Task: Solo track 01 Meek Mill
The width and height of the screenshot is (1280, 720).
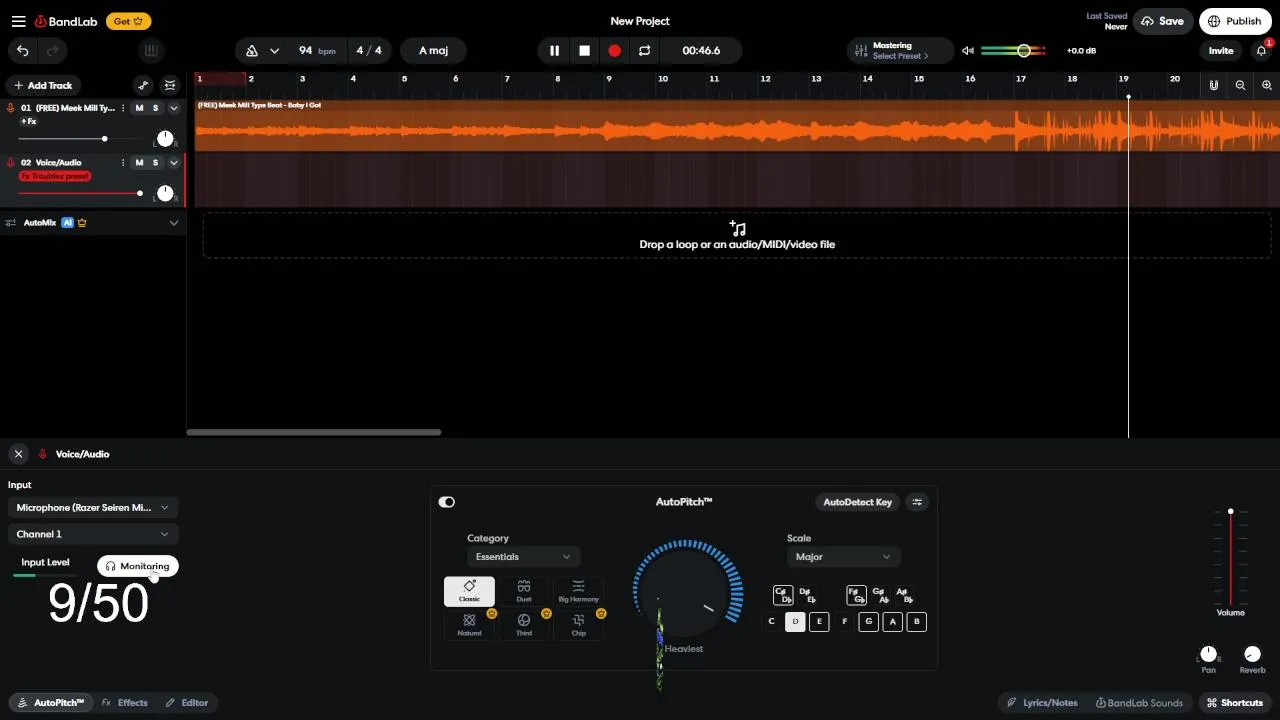Action: coord(156,108)
